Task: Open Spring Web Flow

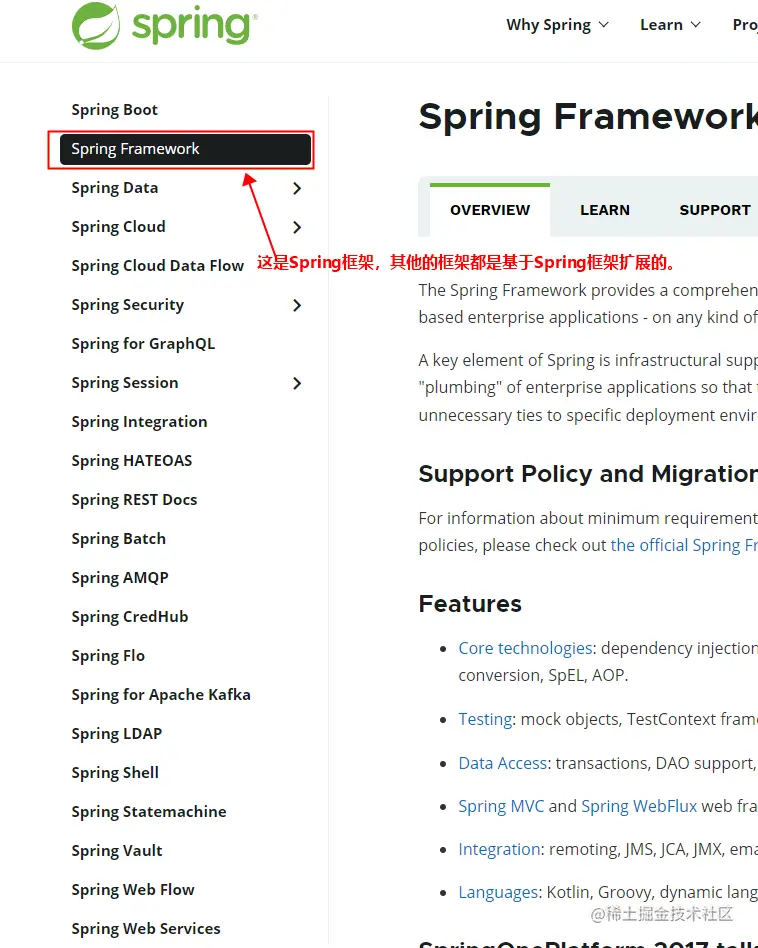Action: [133, 890]
